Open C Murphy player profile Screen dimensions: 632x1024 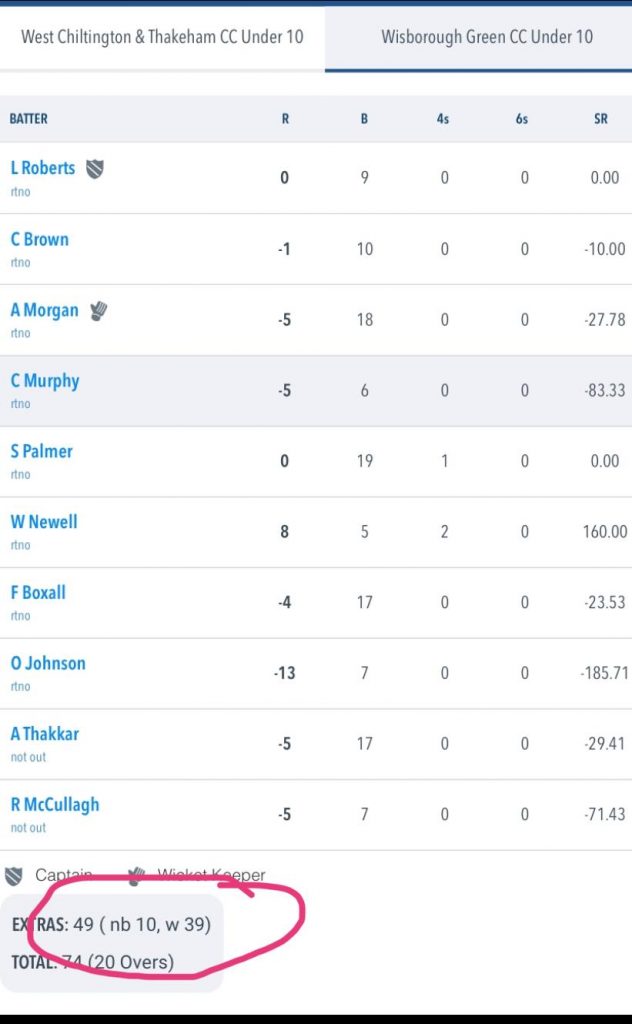45,381
